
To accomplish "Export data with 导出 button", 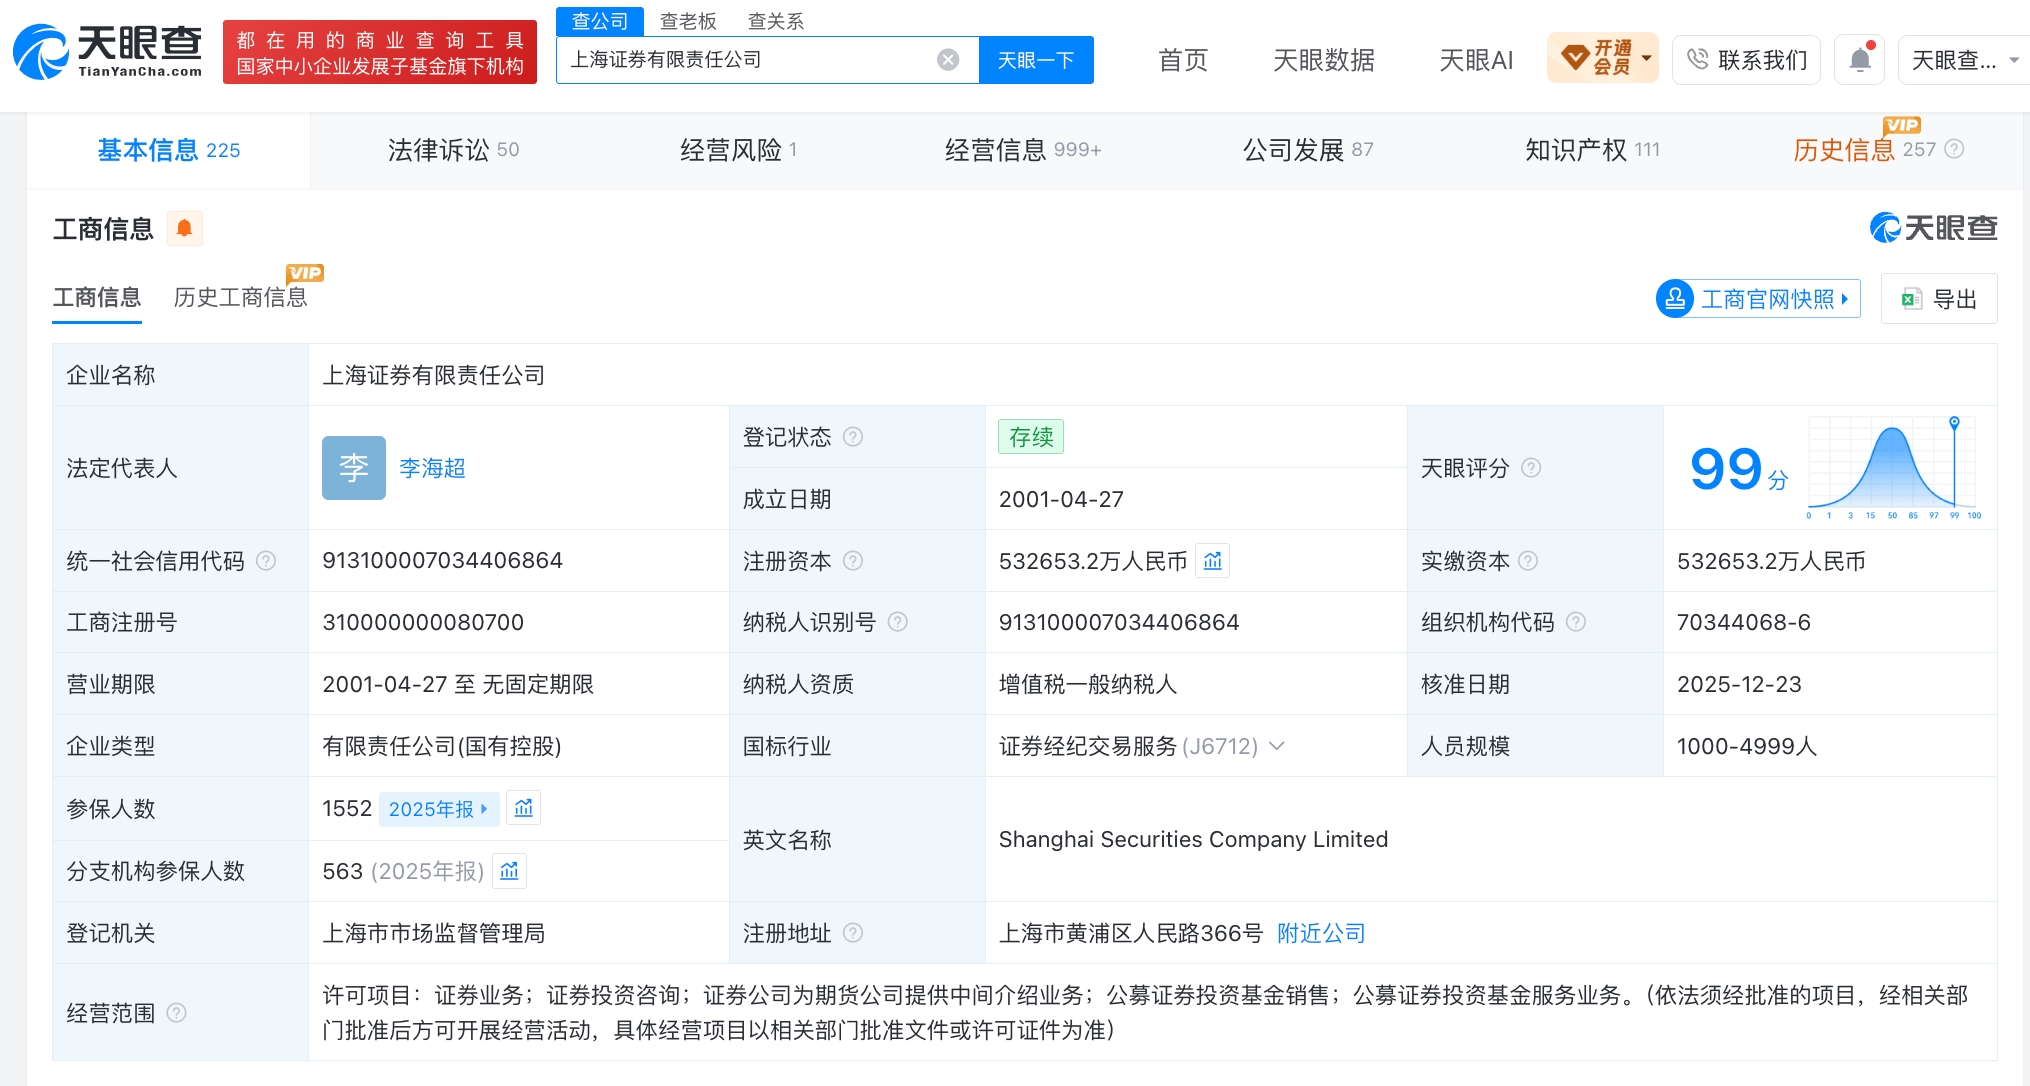I will 1939,299.
